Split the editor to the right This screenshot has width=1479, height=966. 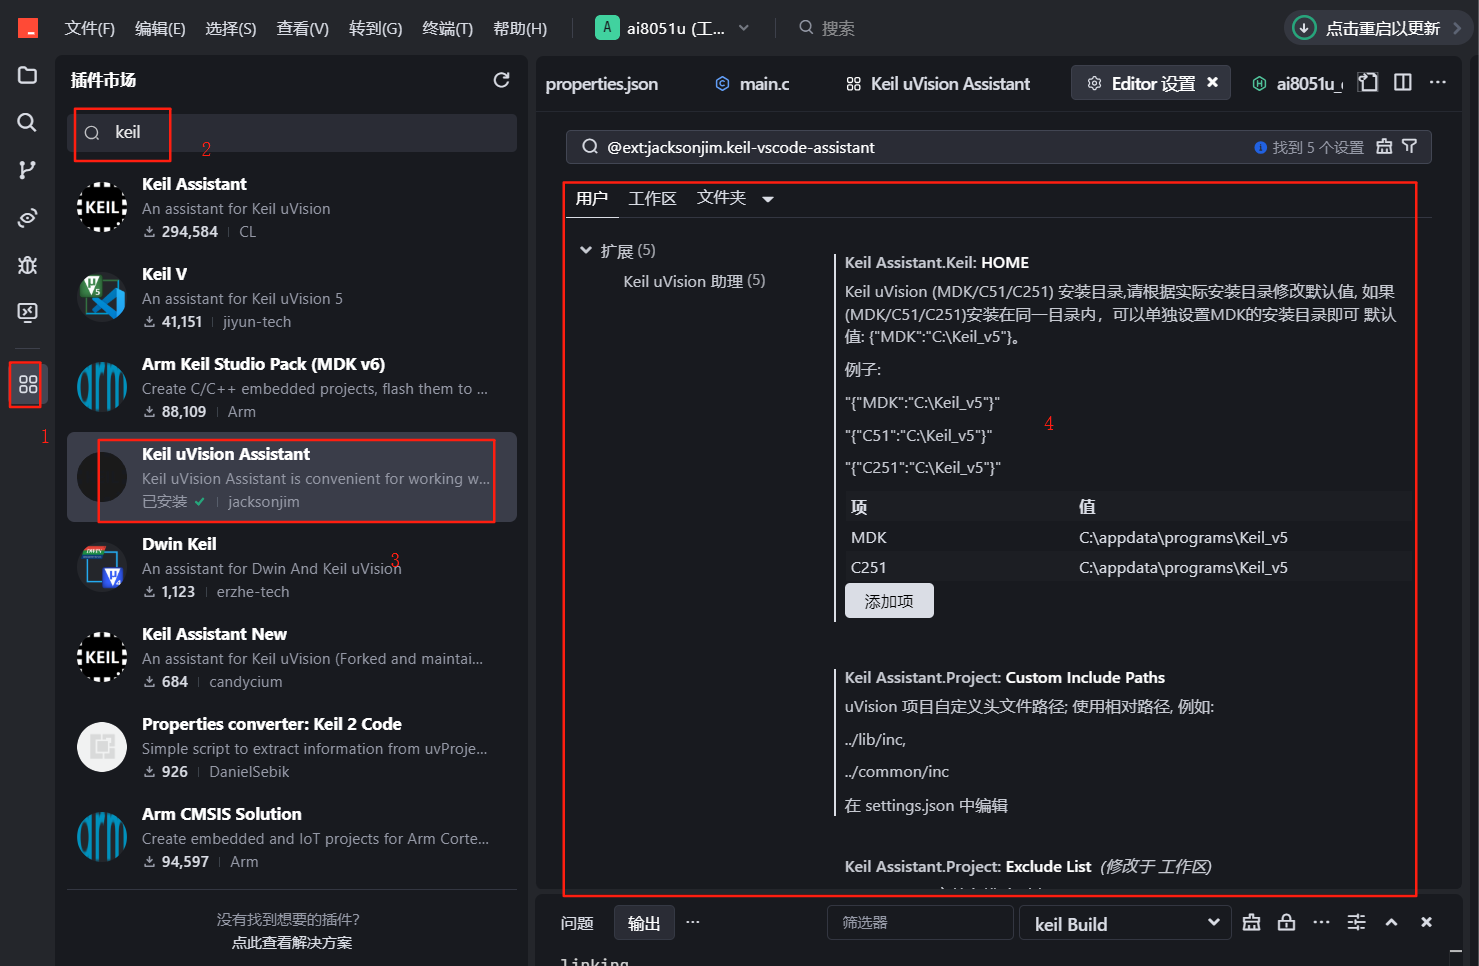coord(1403,83)
